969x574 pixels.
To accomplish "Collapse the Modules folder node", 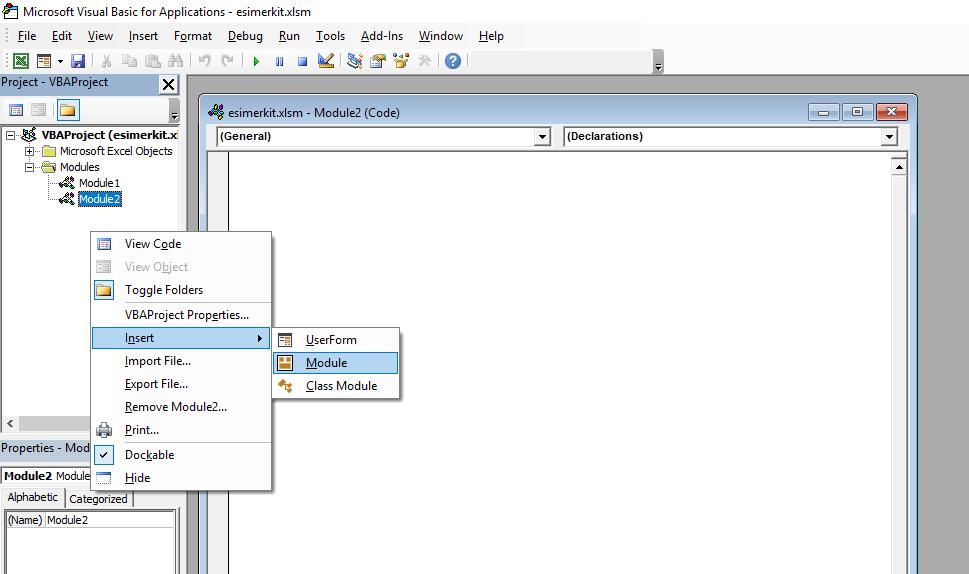I will 29,167.
